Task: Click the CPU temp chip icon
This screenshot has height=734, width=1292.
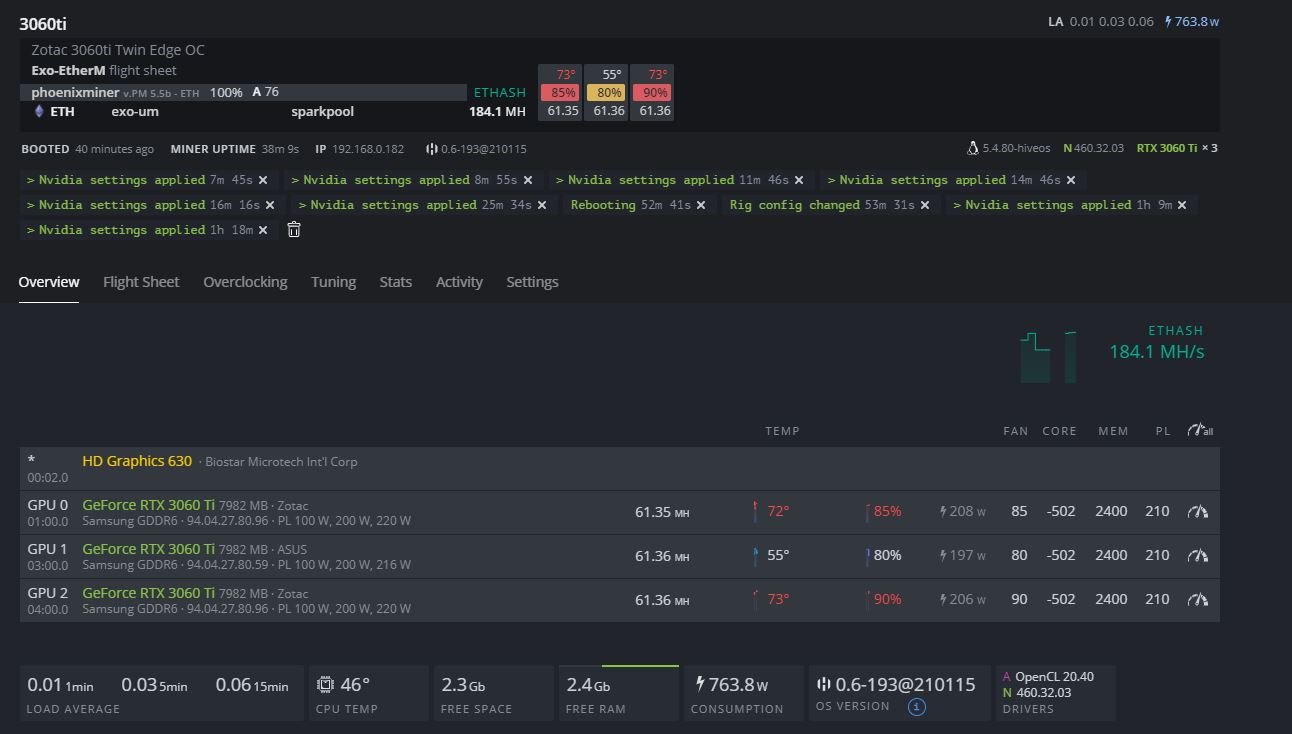Action: [325, 685]
